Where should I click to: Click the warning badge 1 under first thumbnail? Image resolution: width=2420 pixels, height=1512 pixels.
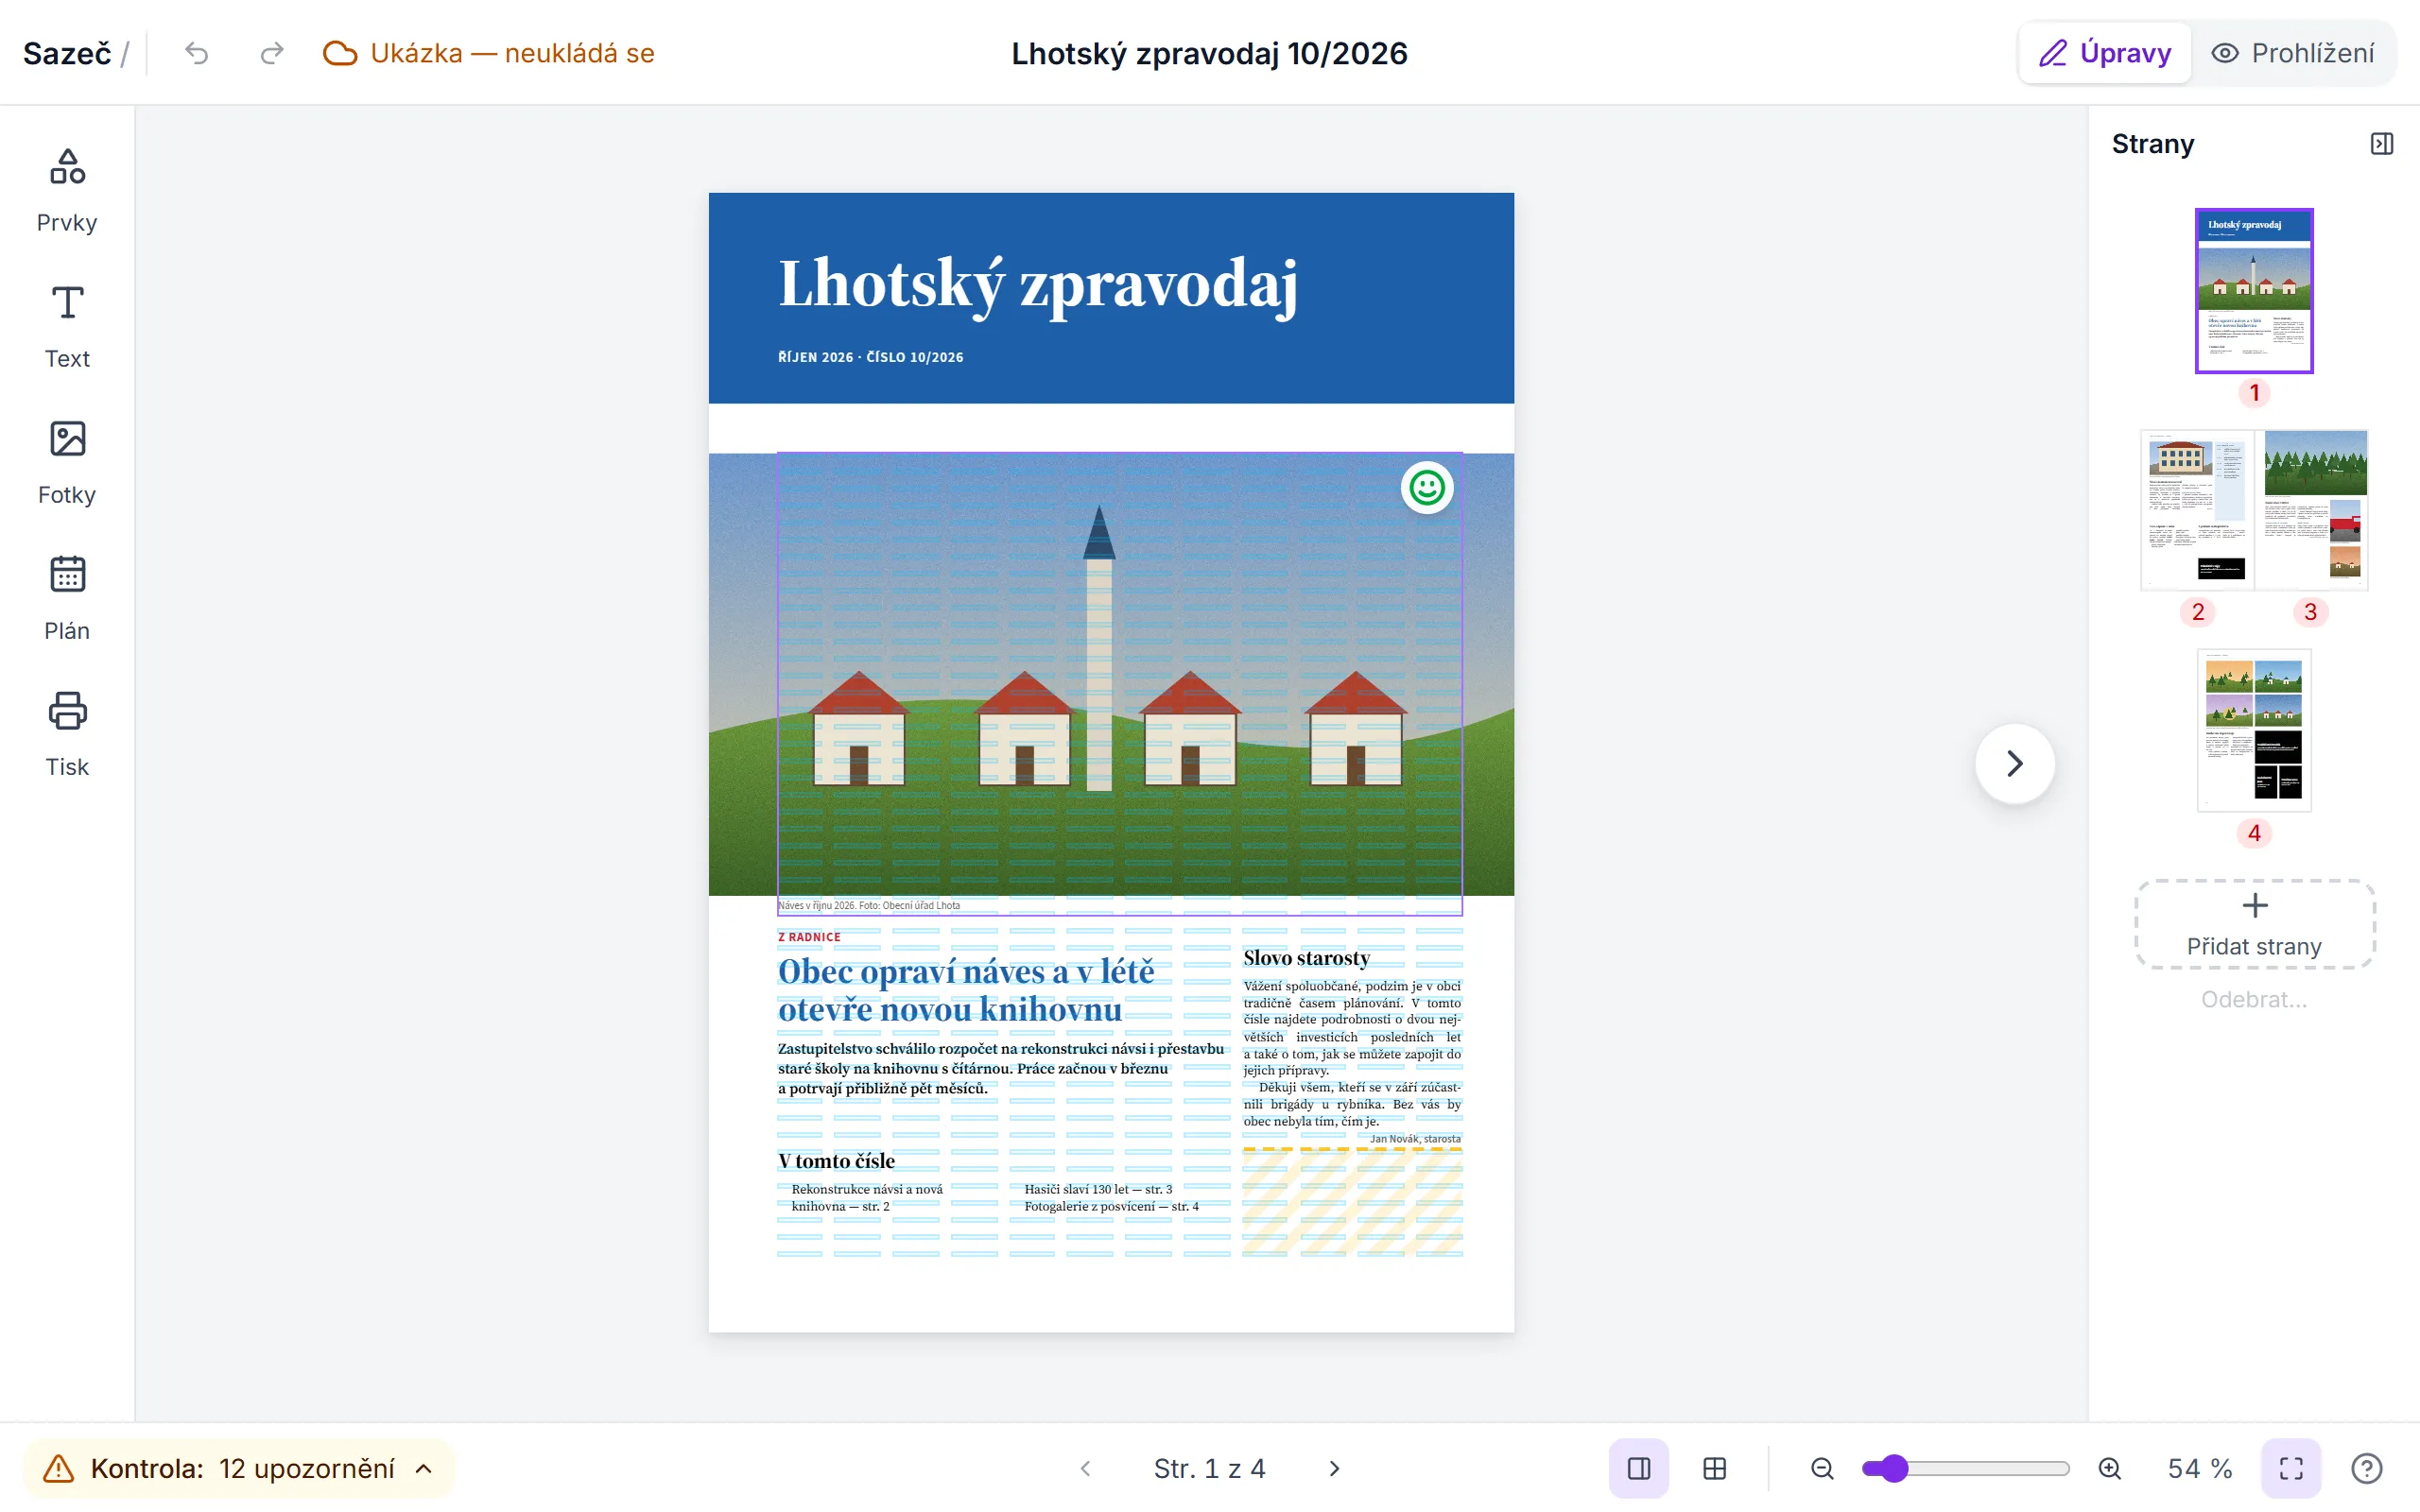click(2254, 393)
